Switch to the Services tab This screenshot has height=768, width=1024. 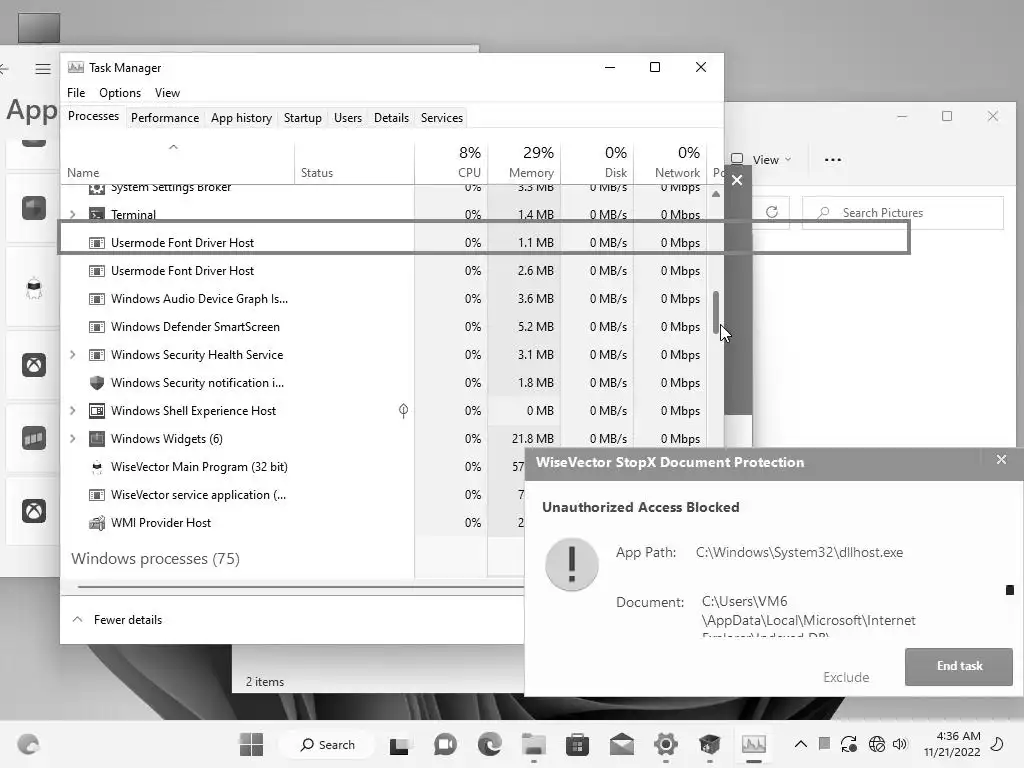pos(441,118)
